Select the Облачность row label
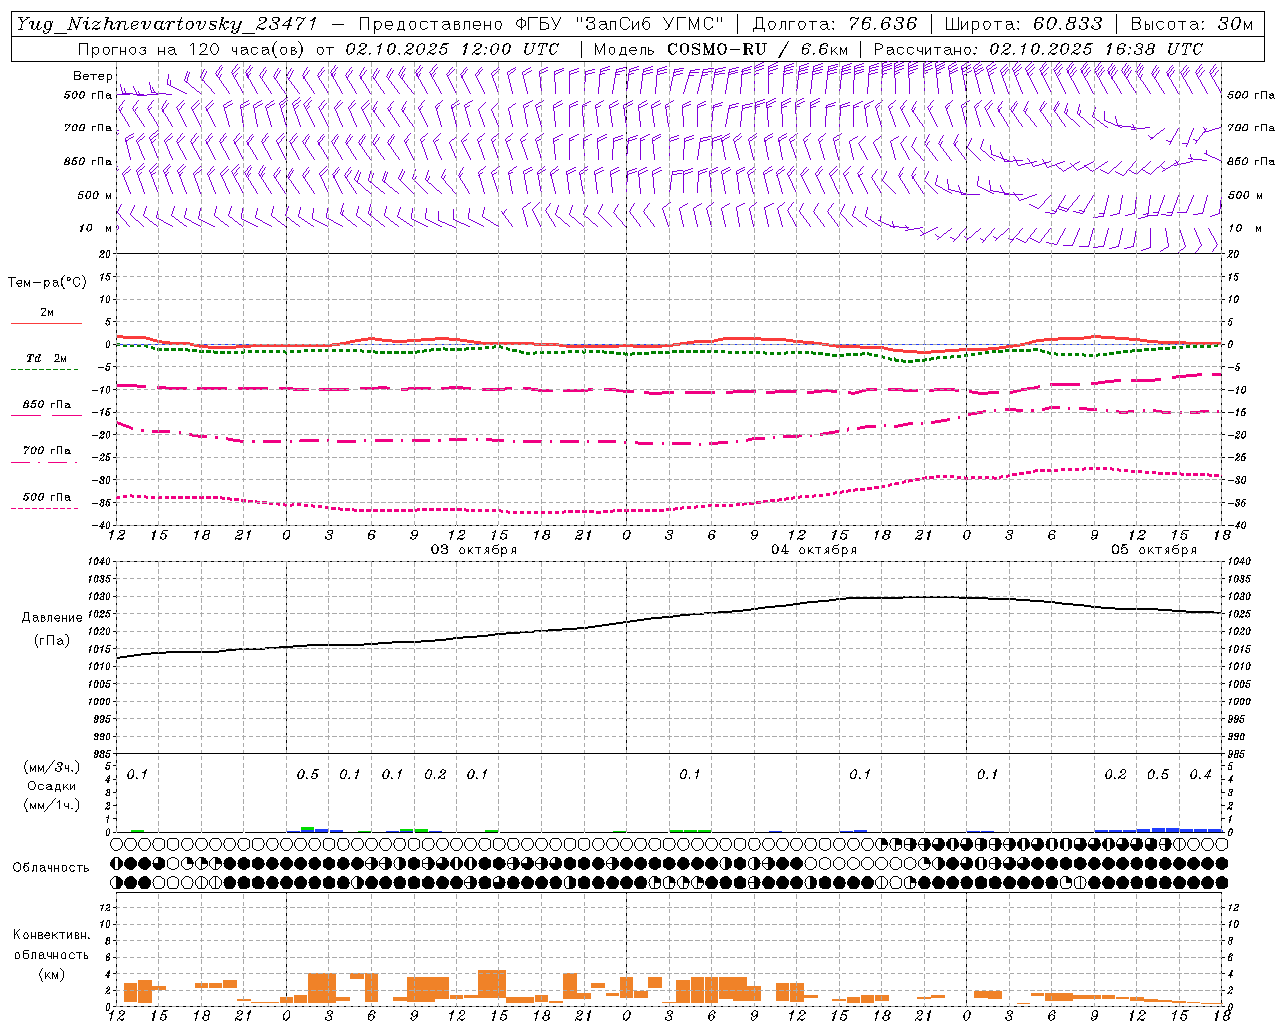 (x=51, y=868)
